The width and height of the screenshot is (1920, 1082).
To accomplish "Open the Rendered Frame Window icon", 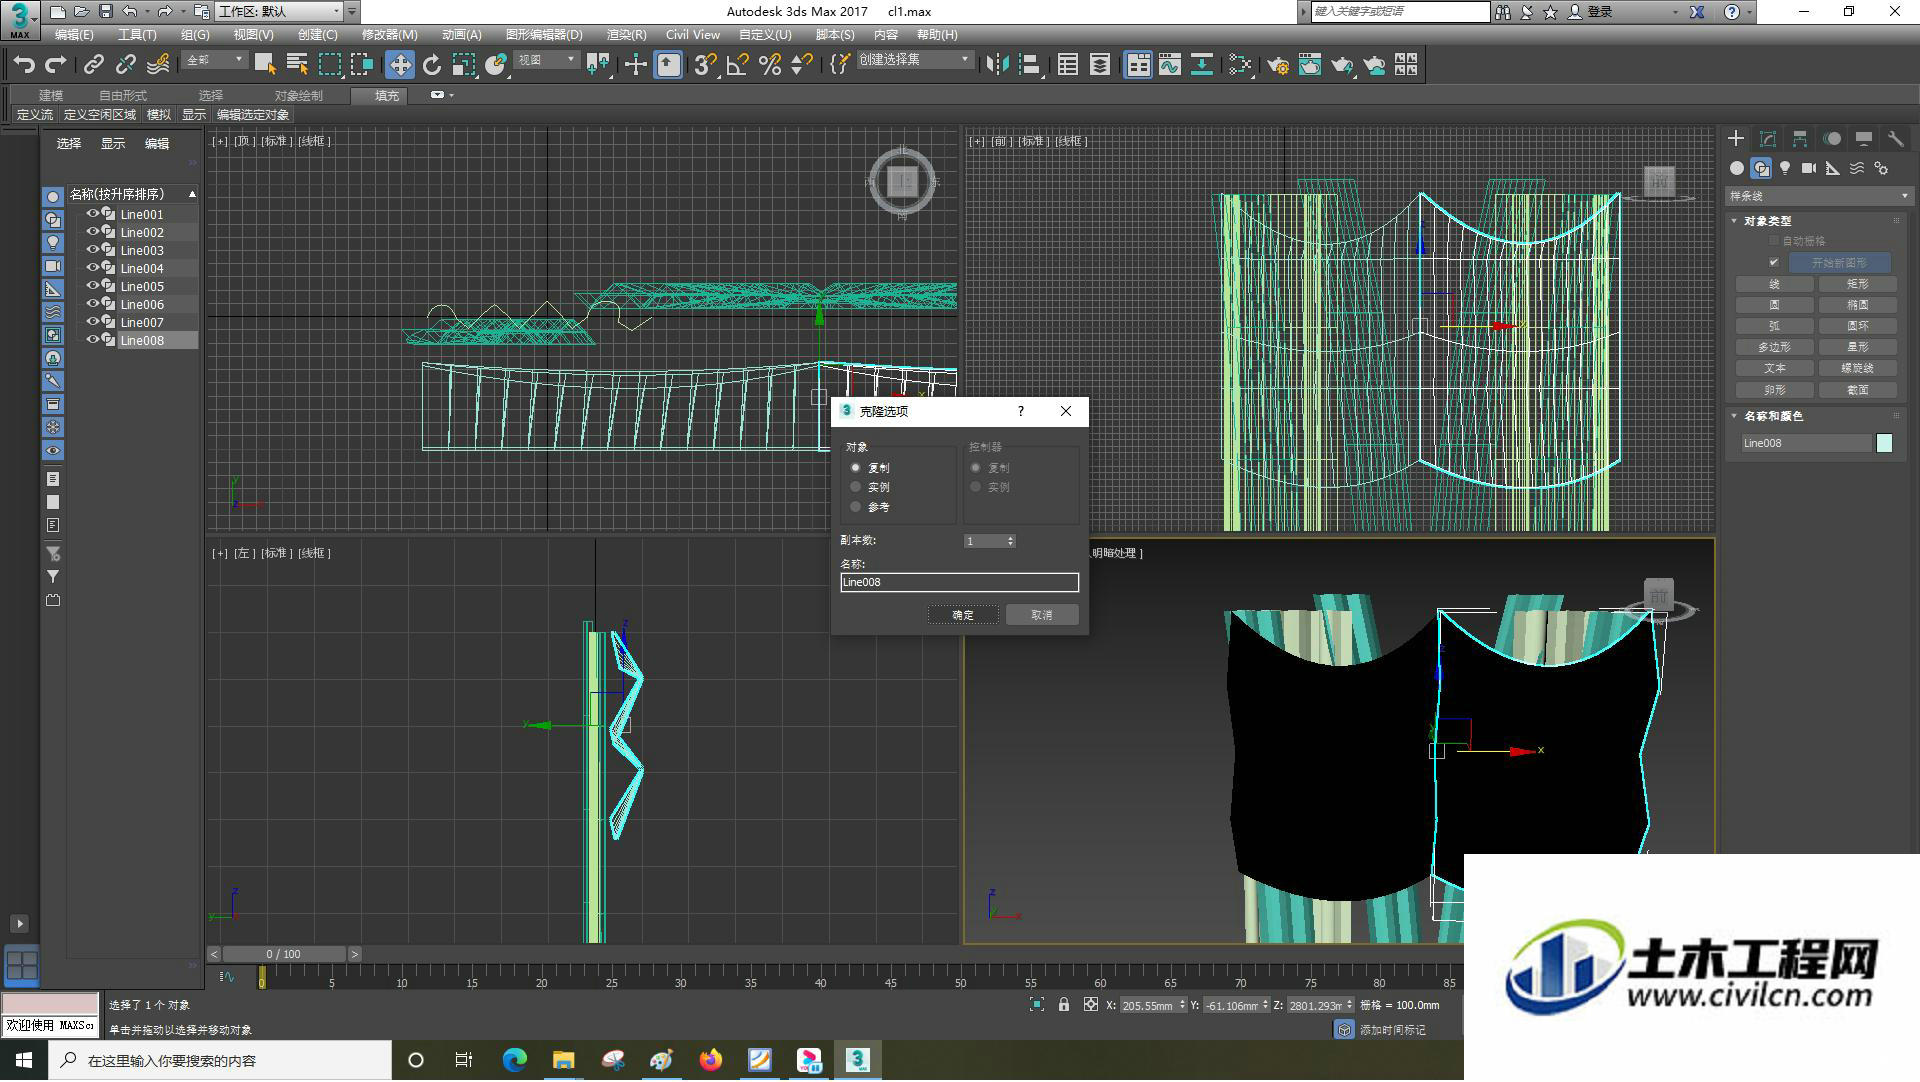I will click(x=1310, y=65).
